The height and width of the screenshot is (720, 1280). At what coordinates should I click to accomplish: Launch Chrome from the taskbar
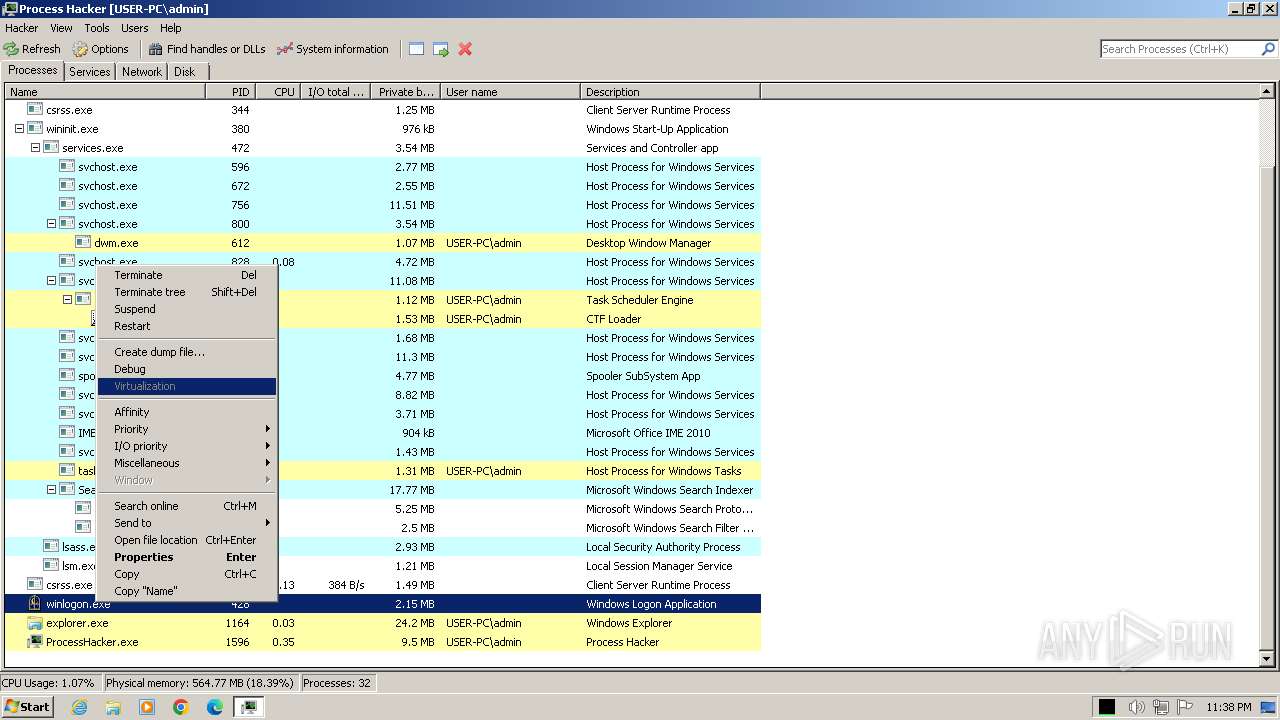(181, 707)
